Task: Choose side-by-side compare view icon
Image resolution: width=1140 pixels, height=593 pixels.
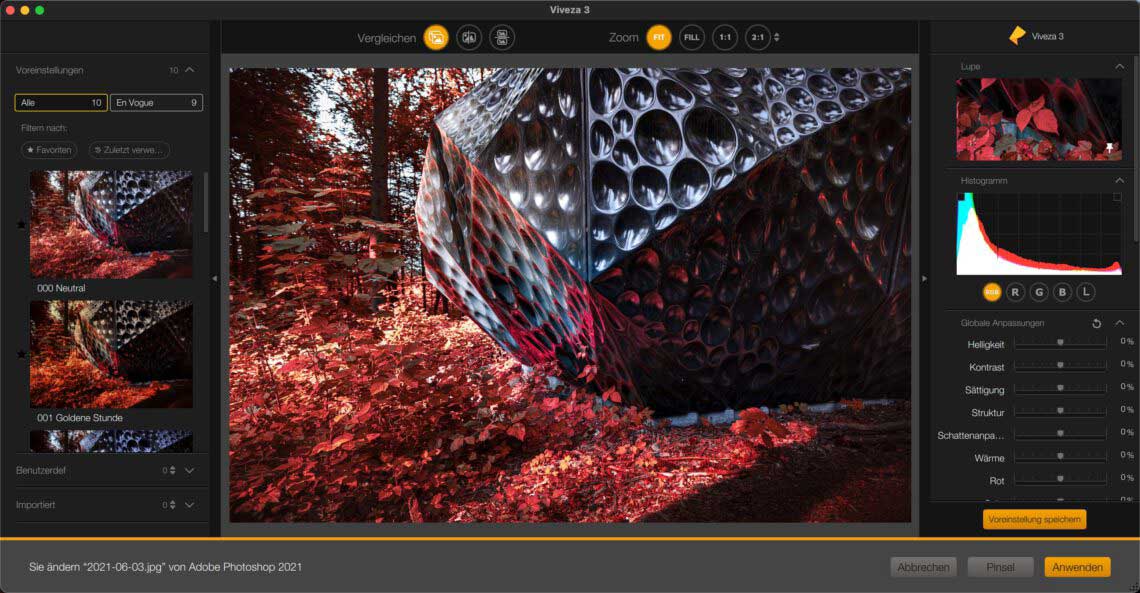Action: (x=502, y=37)
